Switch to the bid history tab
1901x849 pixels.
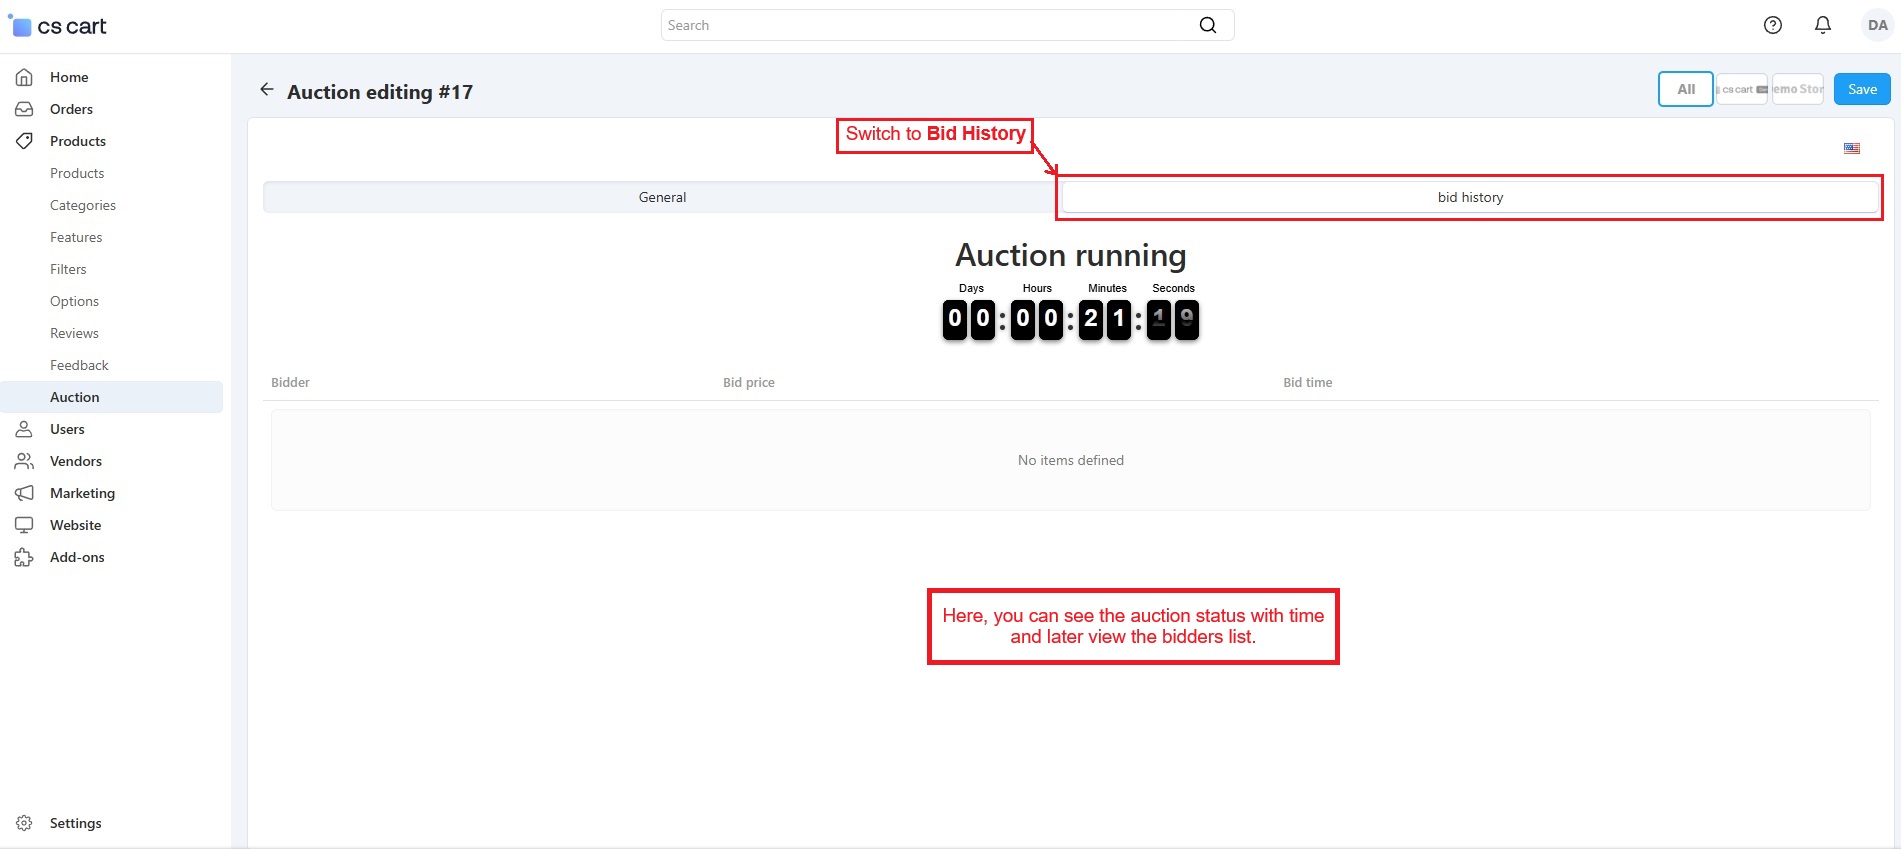1469,197
